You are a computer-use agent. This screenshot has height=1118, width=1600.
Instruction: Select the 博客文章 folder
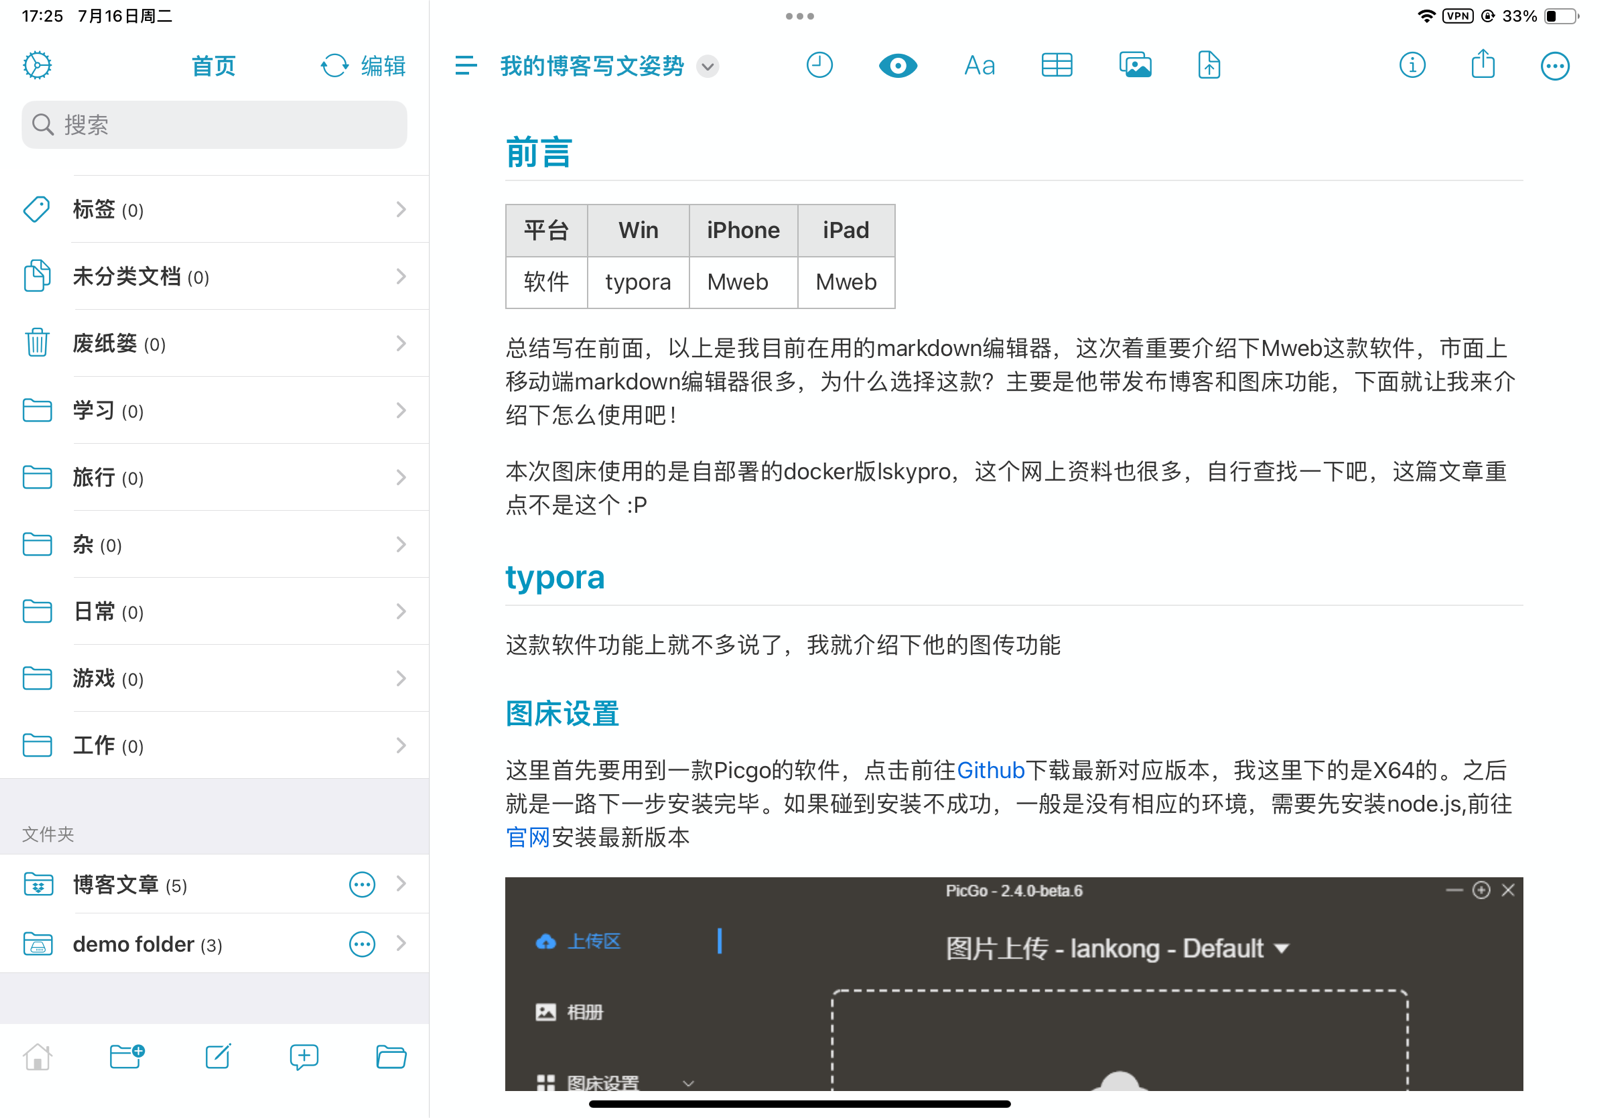[214, 884]
